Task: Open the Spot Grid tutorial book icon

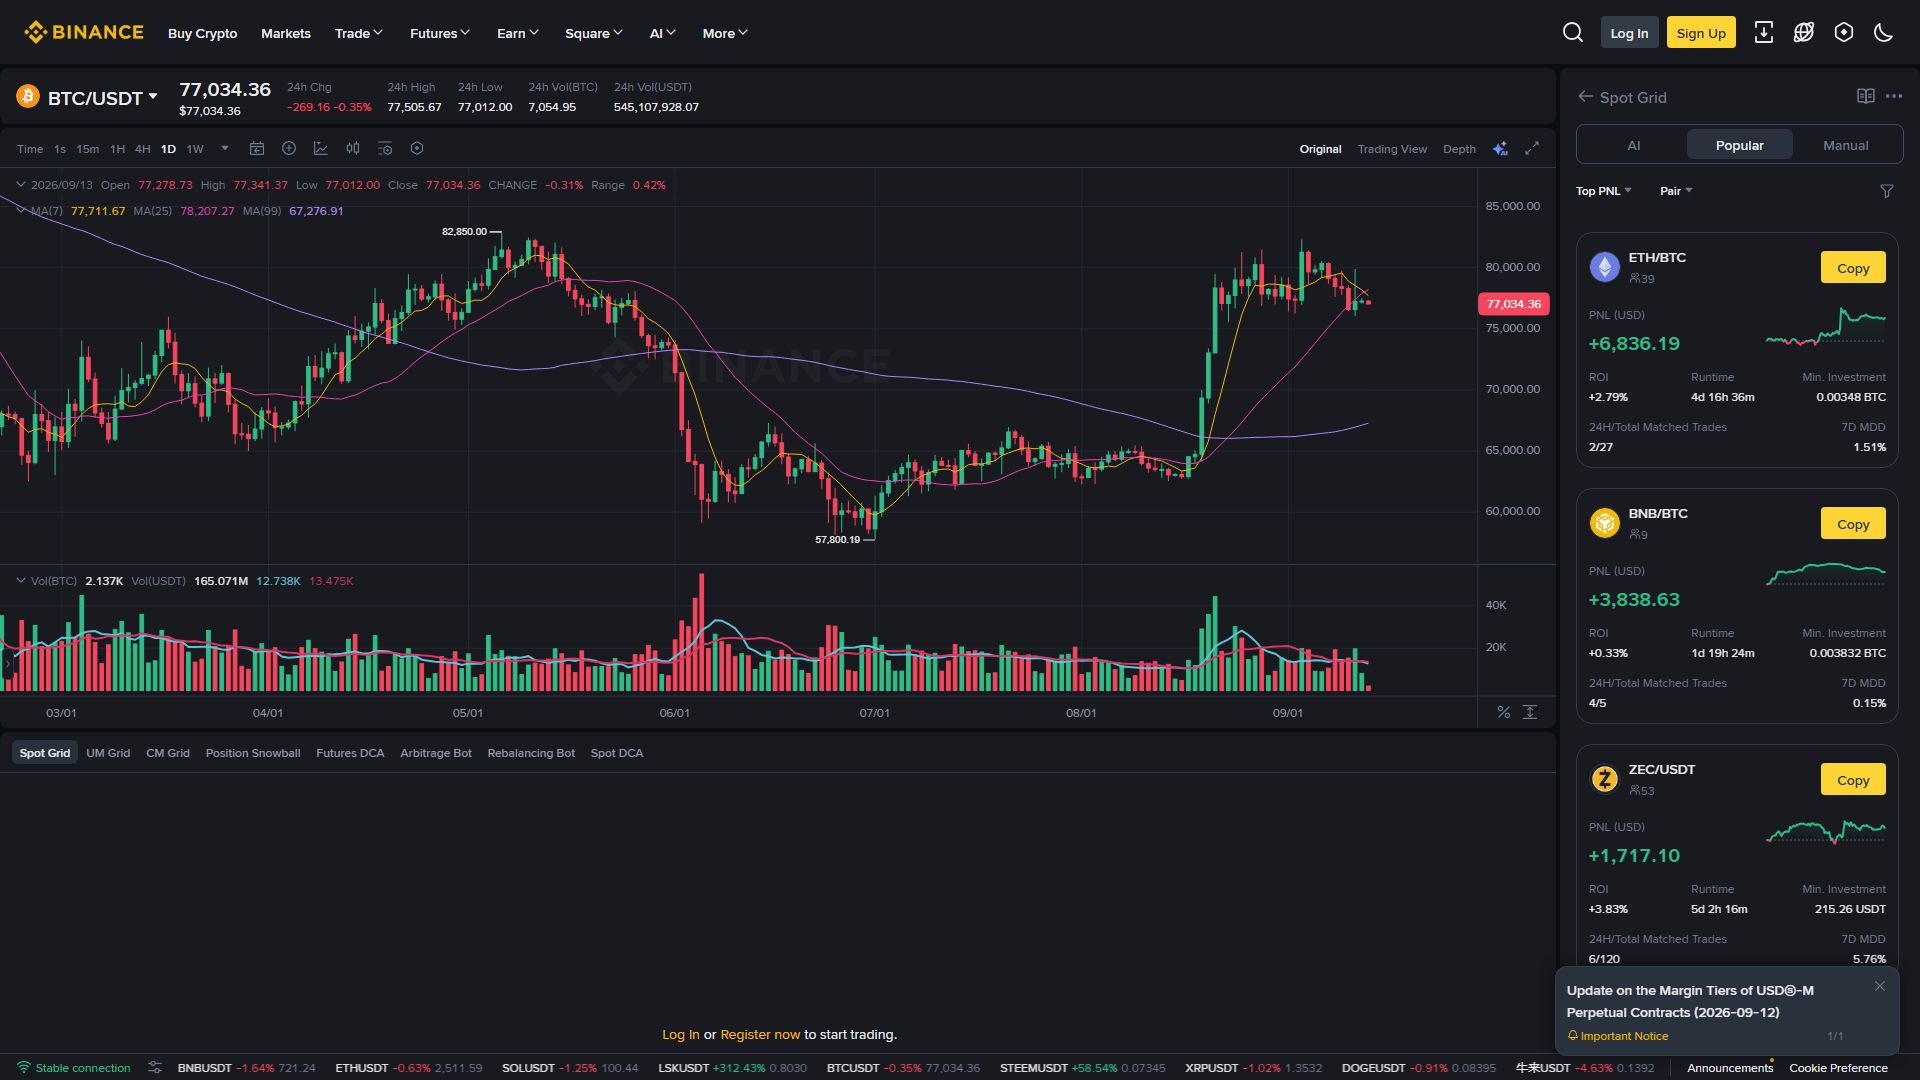Action: [1866, 96]
